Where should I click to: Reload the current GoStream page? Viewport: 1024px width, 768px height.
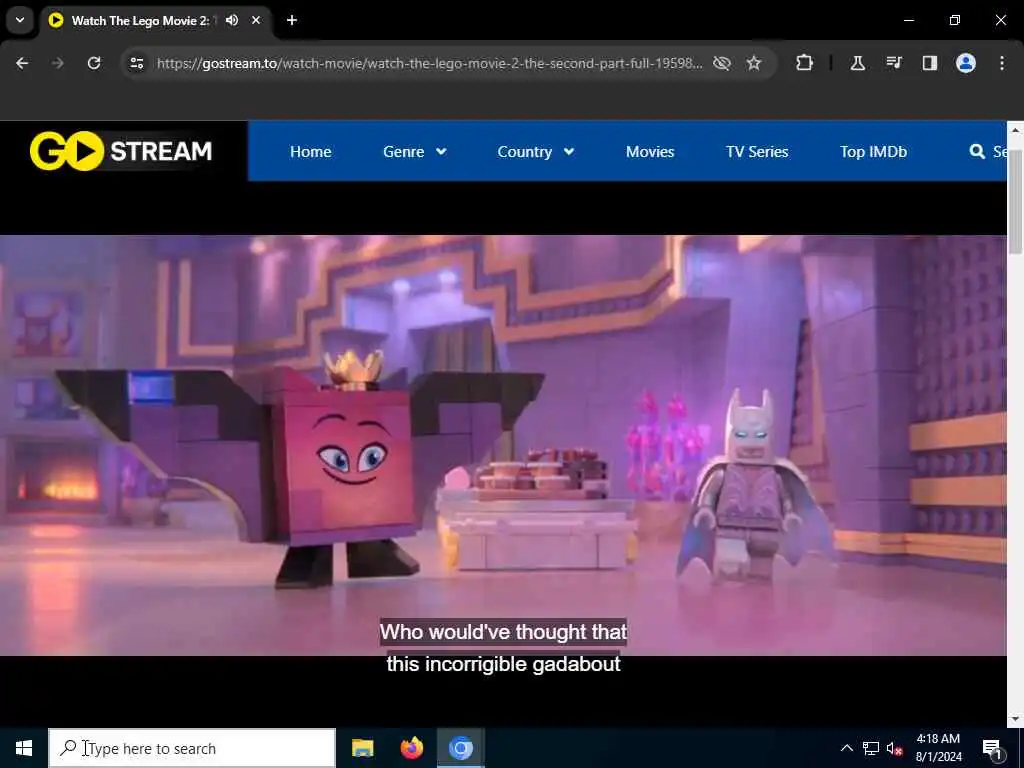[x=94, y=63]
